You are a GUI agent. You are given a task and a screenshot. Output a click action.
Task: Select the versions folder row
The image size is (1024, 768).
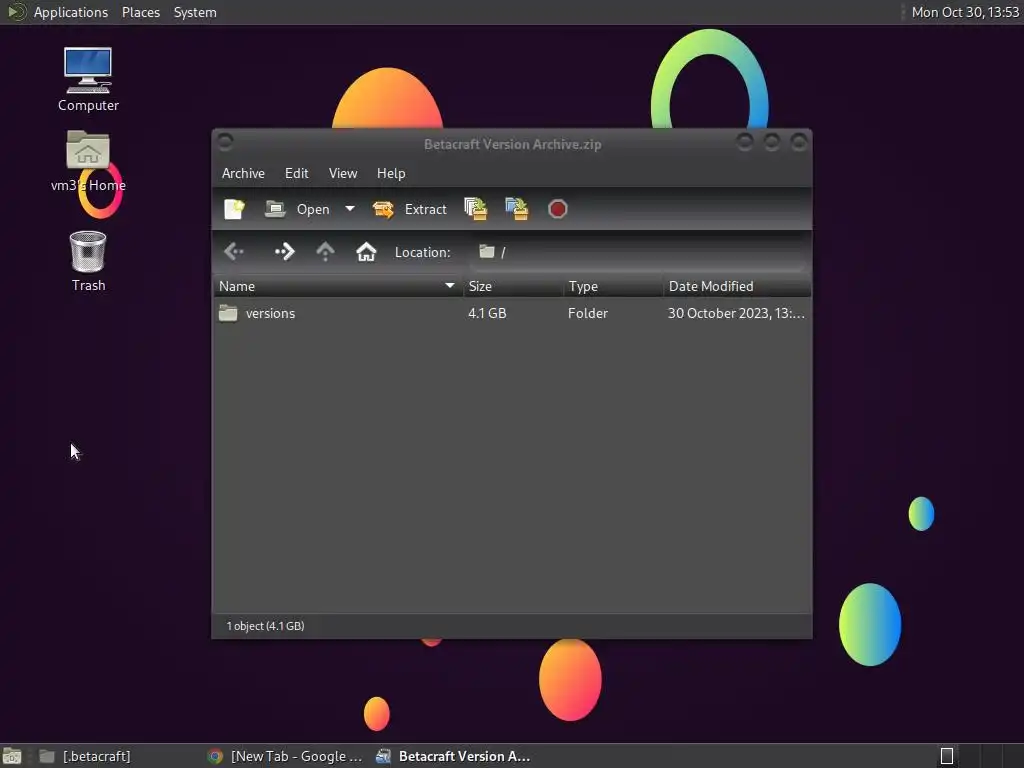click(x=512, y=313)
